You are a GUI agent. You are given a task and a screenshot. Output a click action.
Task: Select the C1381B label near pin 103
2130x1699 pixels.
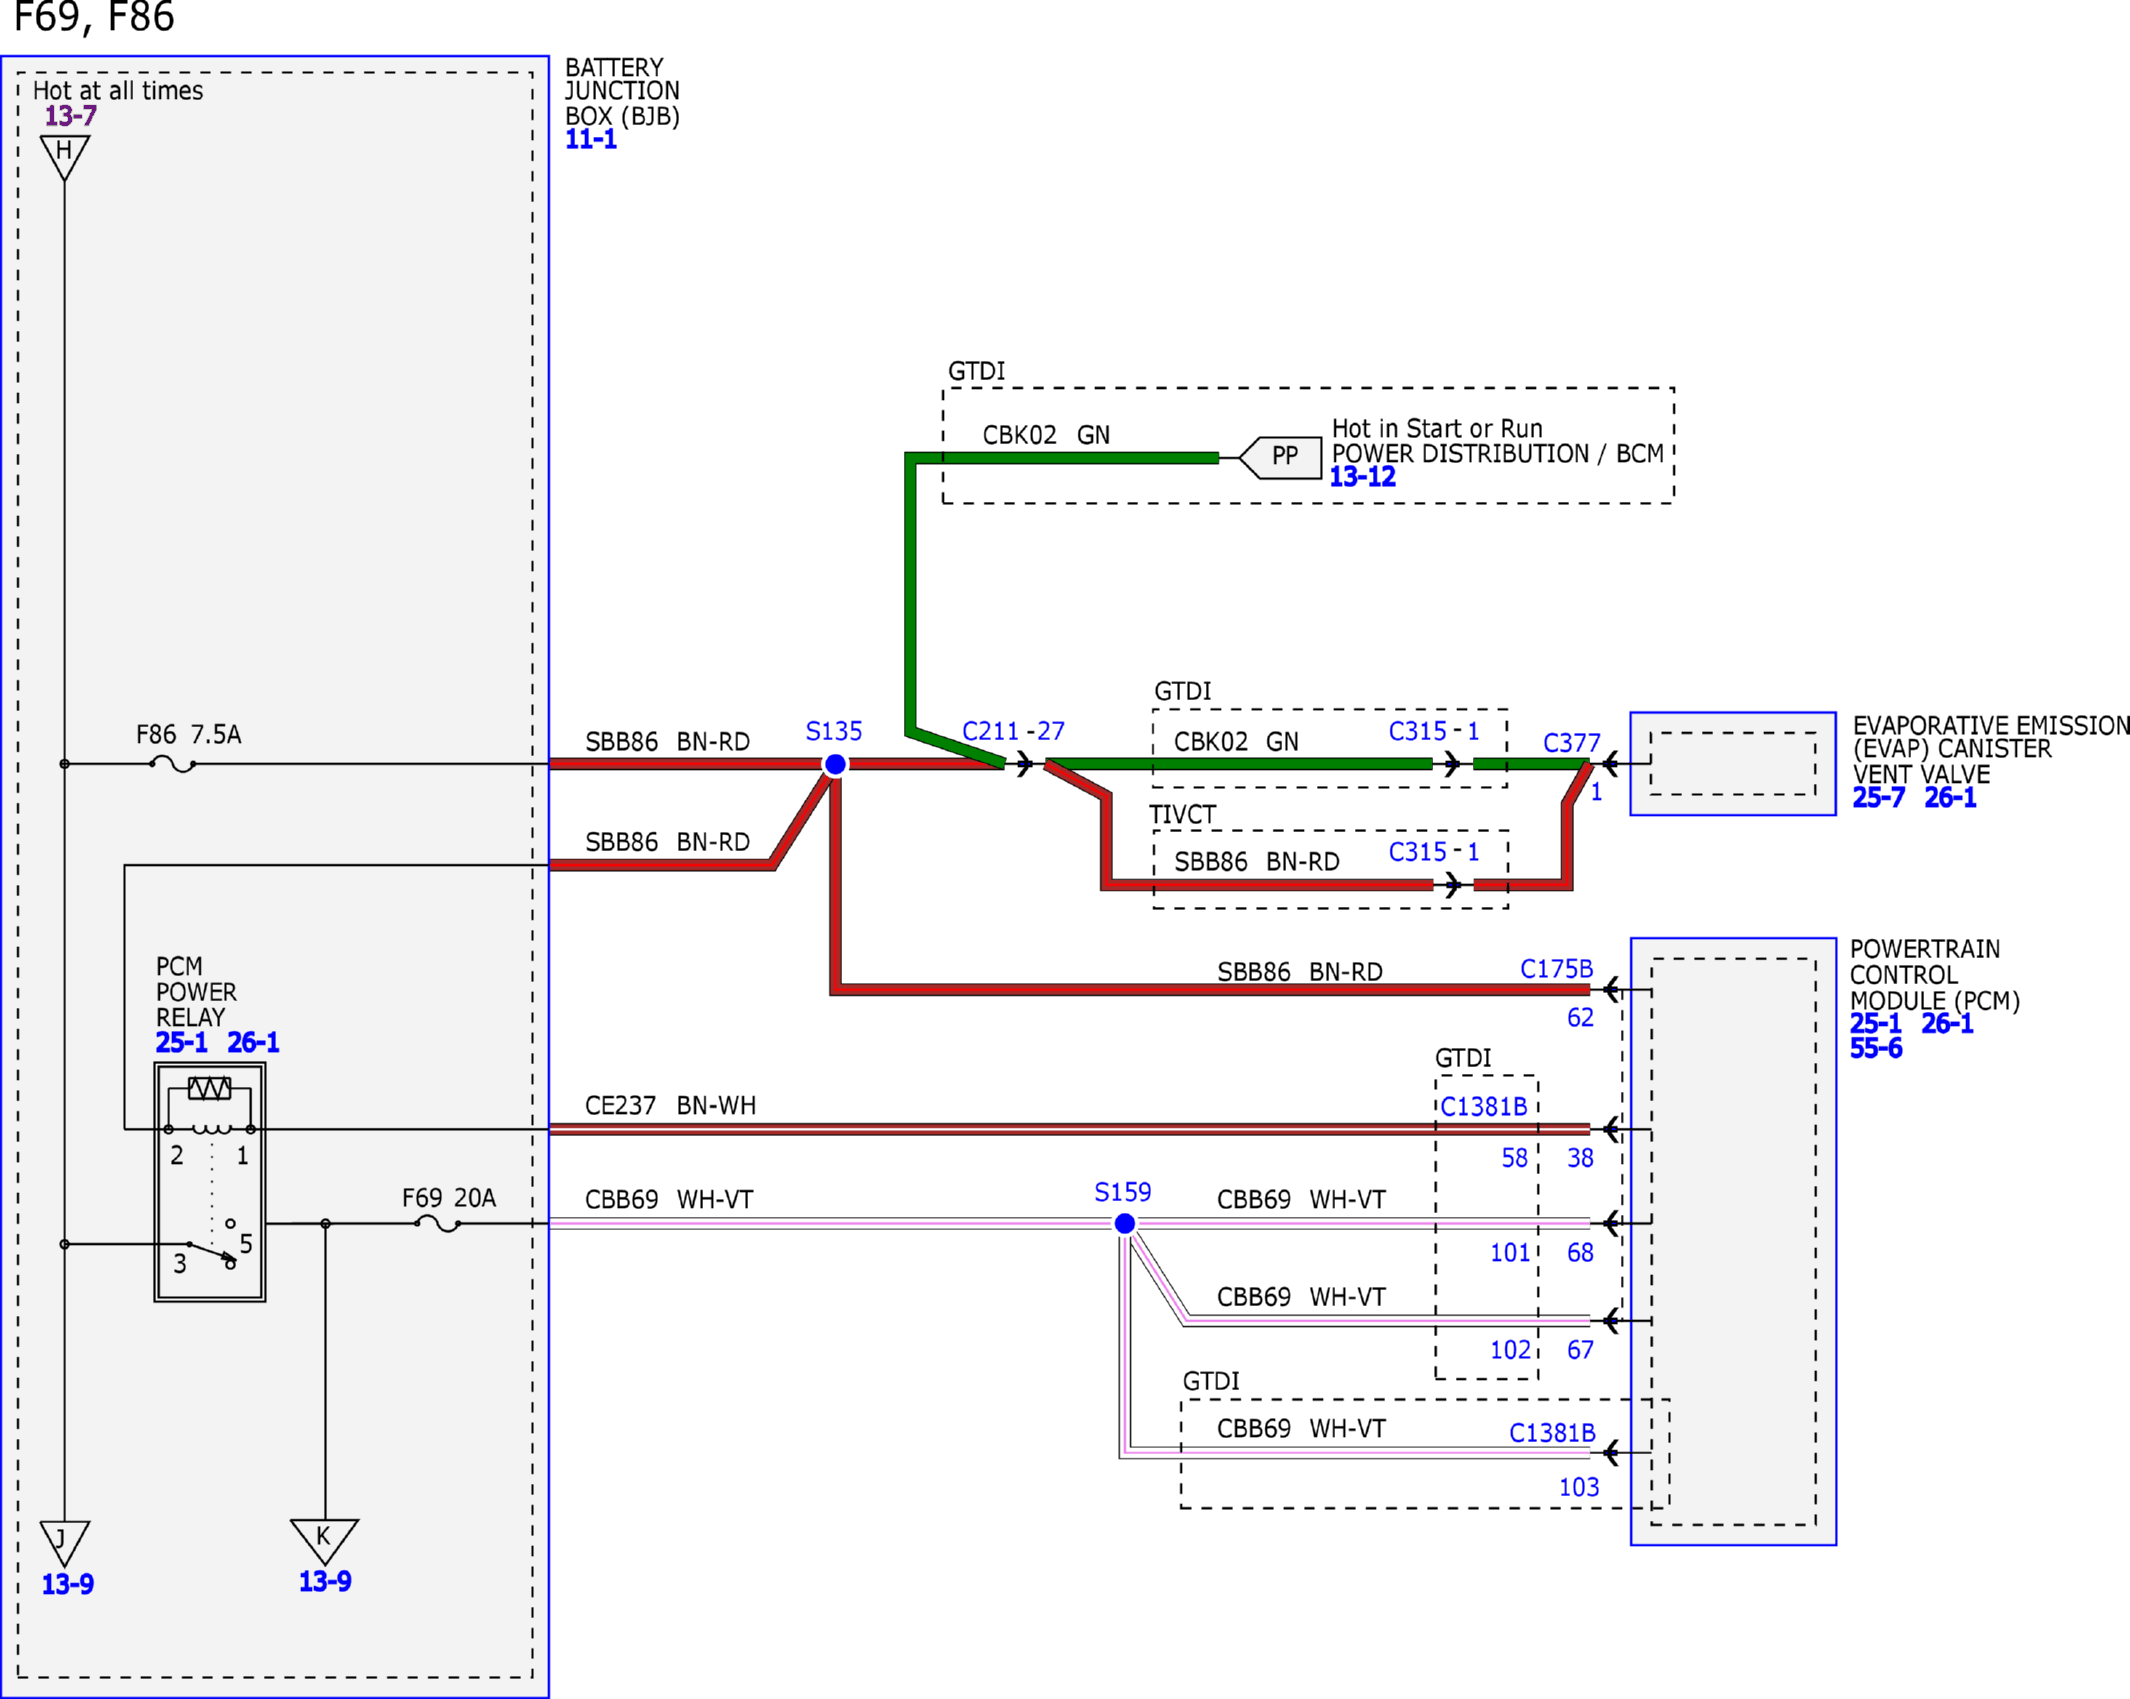pos(1552,1434)
